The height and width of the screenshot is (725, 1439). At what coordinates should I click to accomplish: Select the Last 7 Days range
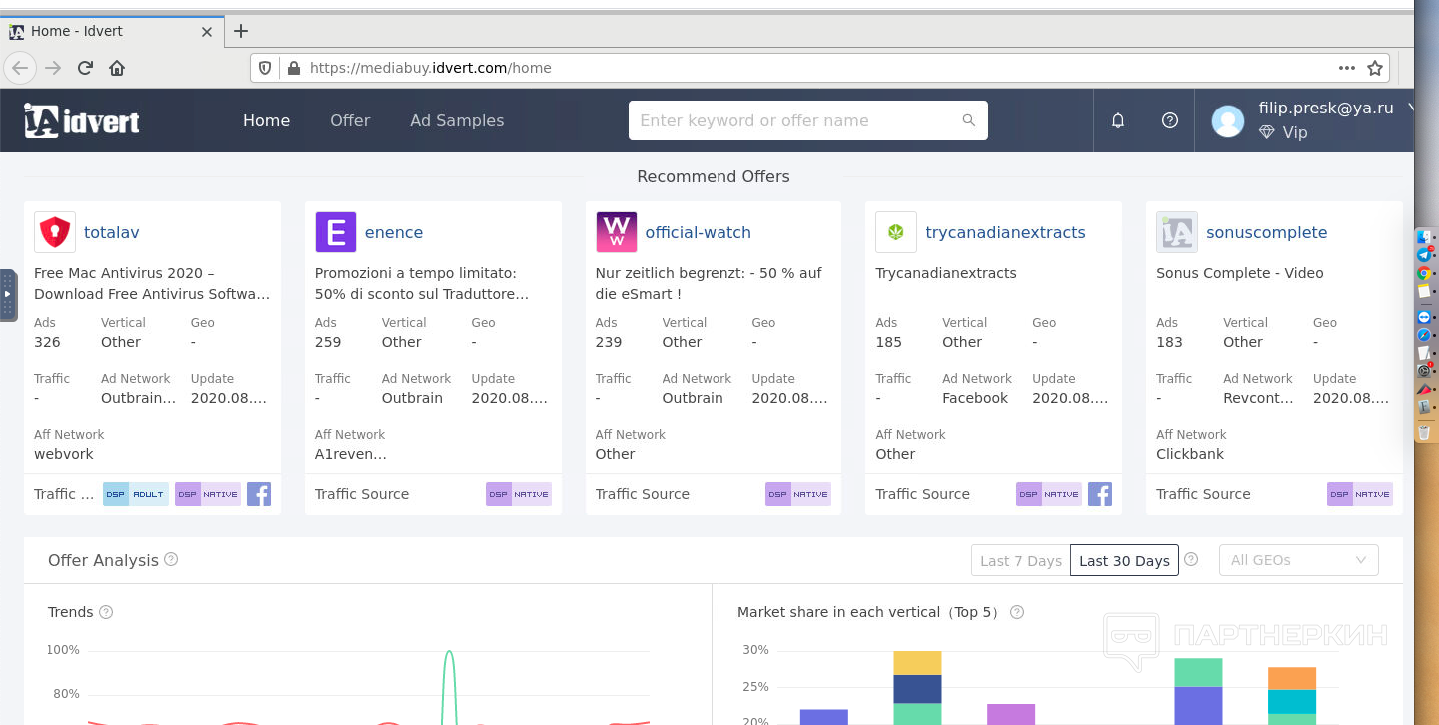[x=1020, y=560]
